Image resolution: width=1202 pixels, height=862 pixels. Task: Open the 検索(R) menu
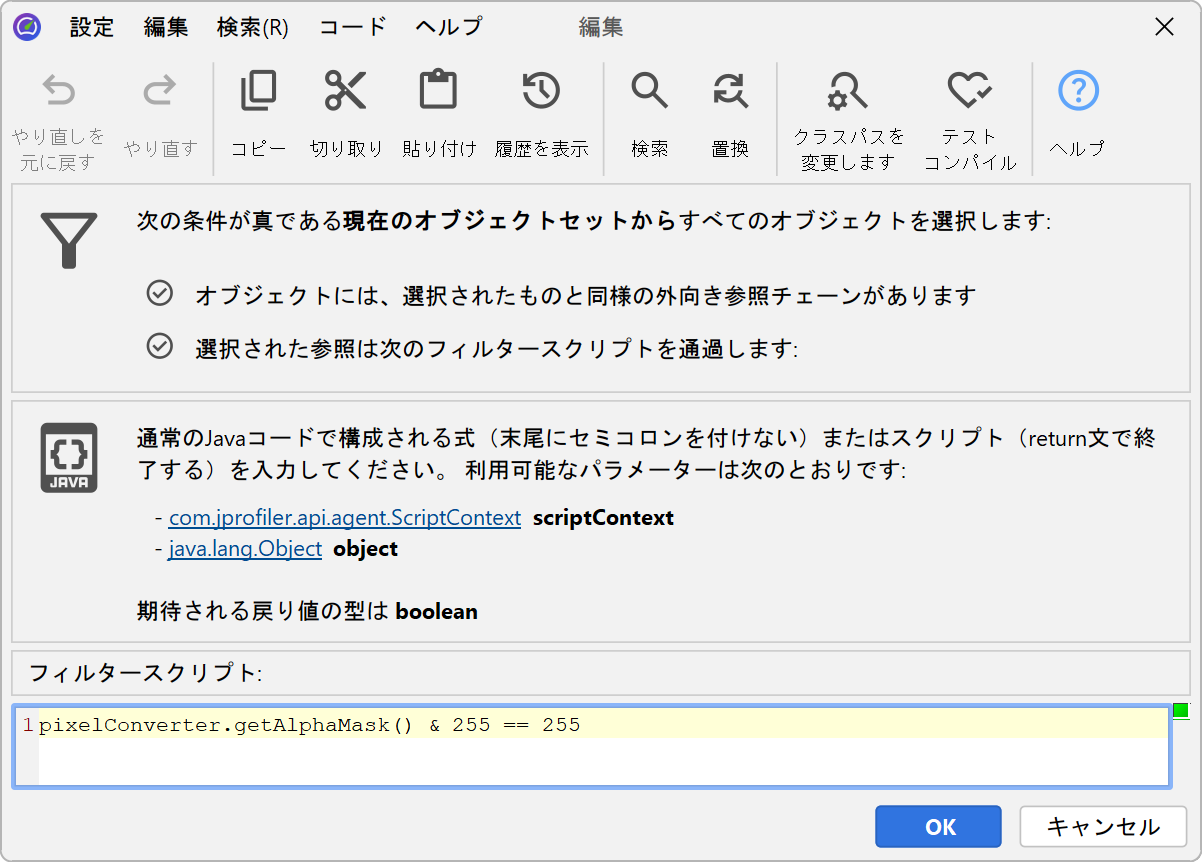click(252, 27)
